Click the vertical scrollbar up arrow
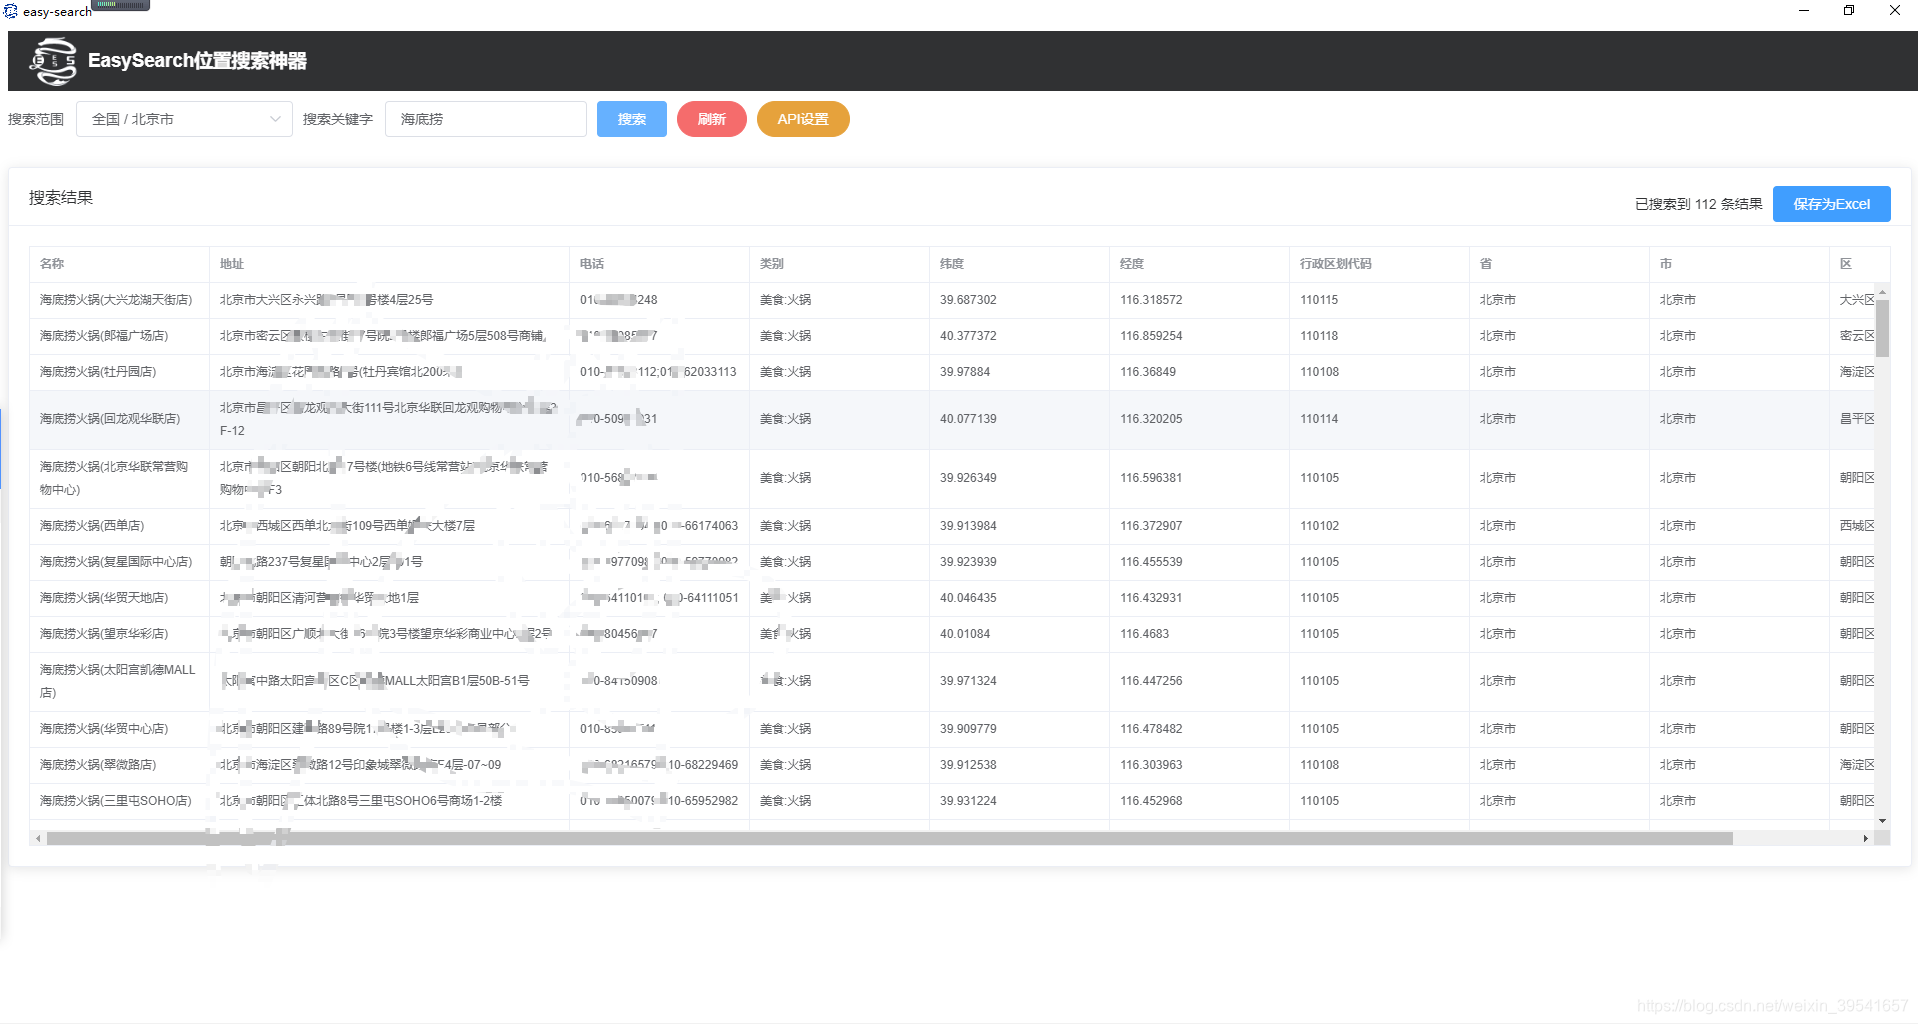 click(x=1882, y=292)
